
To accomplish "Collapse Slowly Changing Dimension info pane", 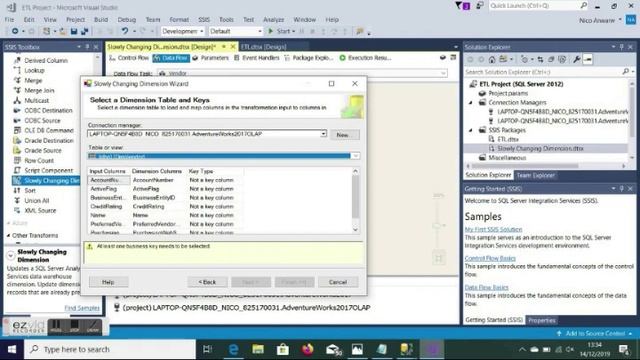I will (x=11, y=256).
